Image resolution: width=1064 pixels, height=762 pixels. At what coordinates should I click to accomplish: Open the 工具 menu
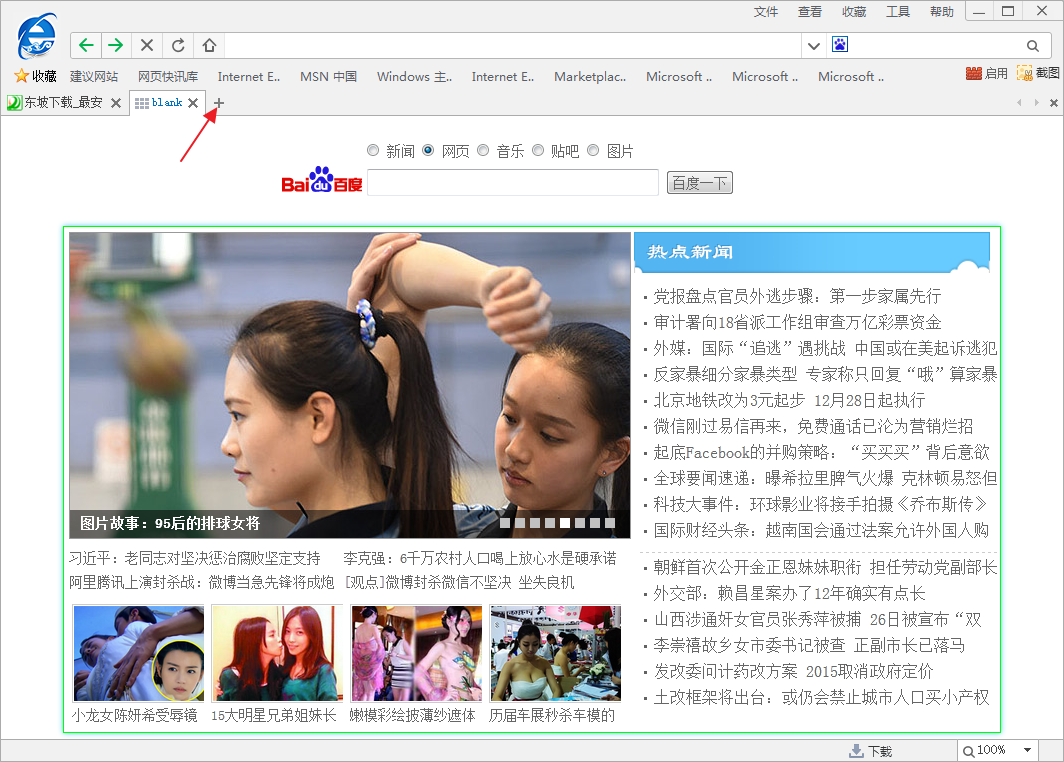tap(898, 12)
